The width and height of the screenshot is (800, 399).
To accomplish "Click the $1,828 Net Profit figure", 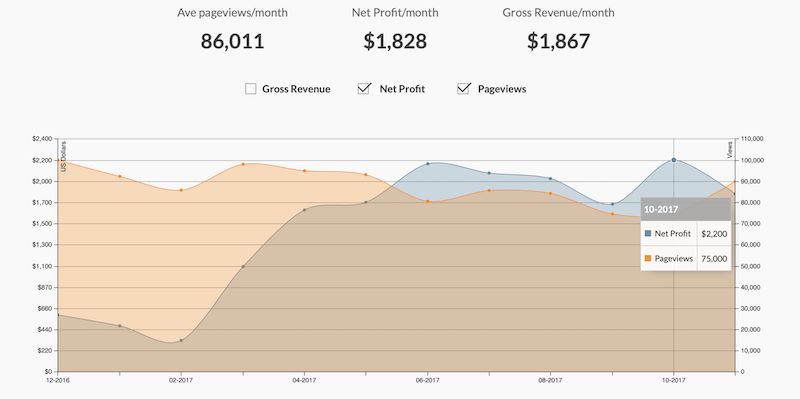I will pyautogui.click(x=395, y=41).
